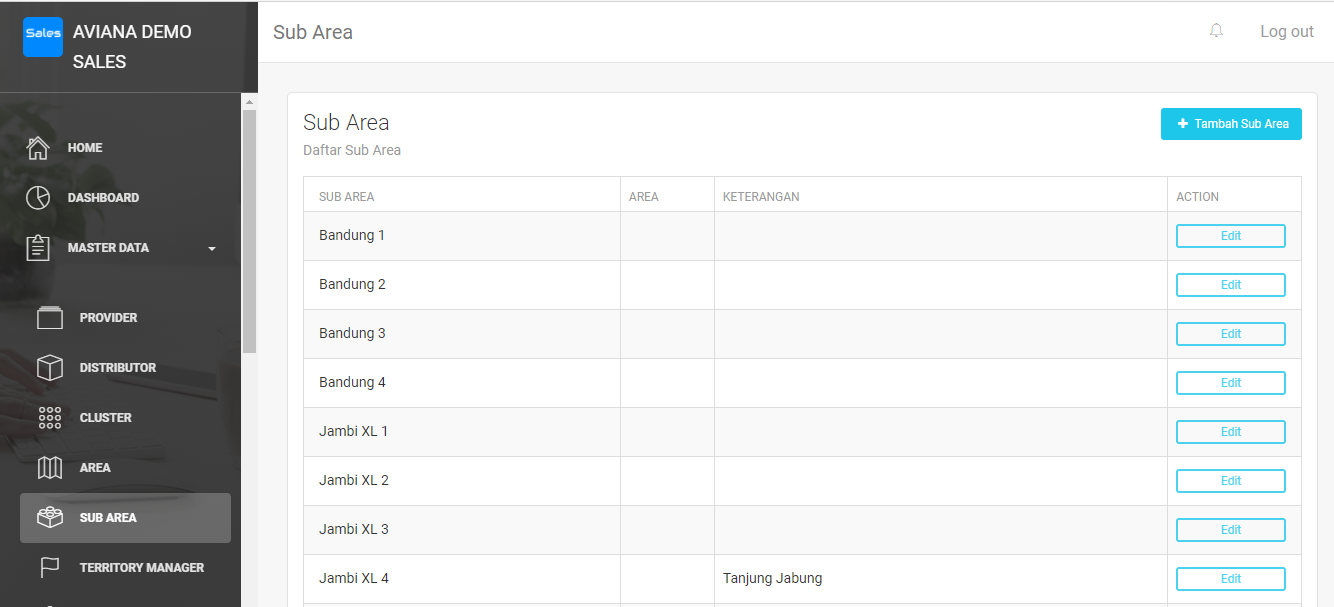
Task: Click the Master Data clipboard icon
Action: [38, 248]
